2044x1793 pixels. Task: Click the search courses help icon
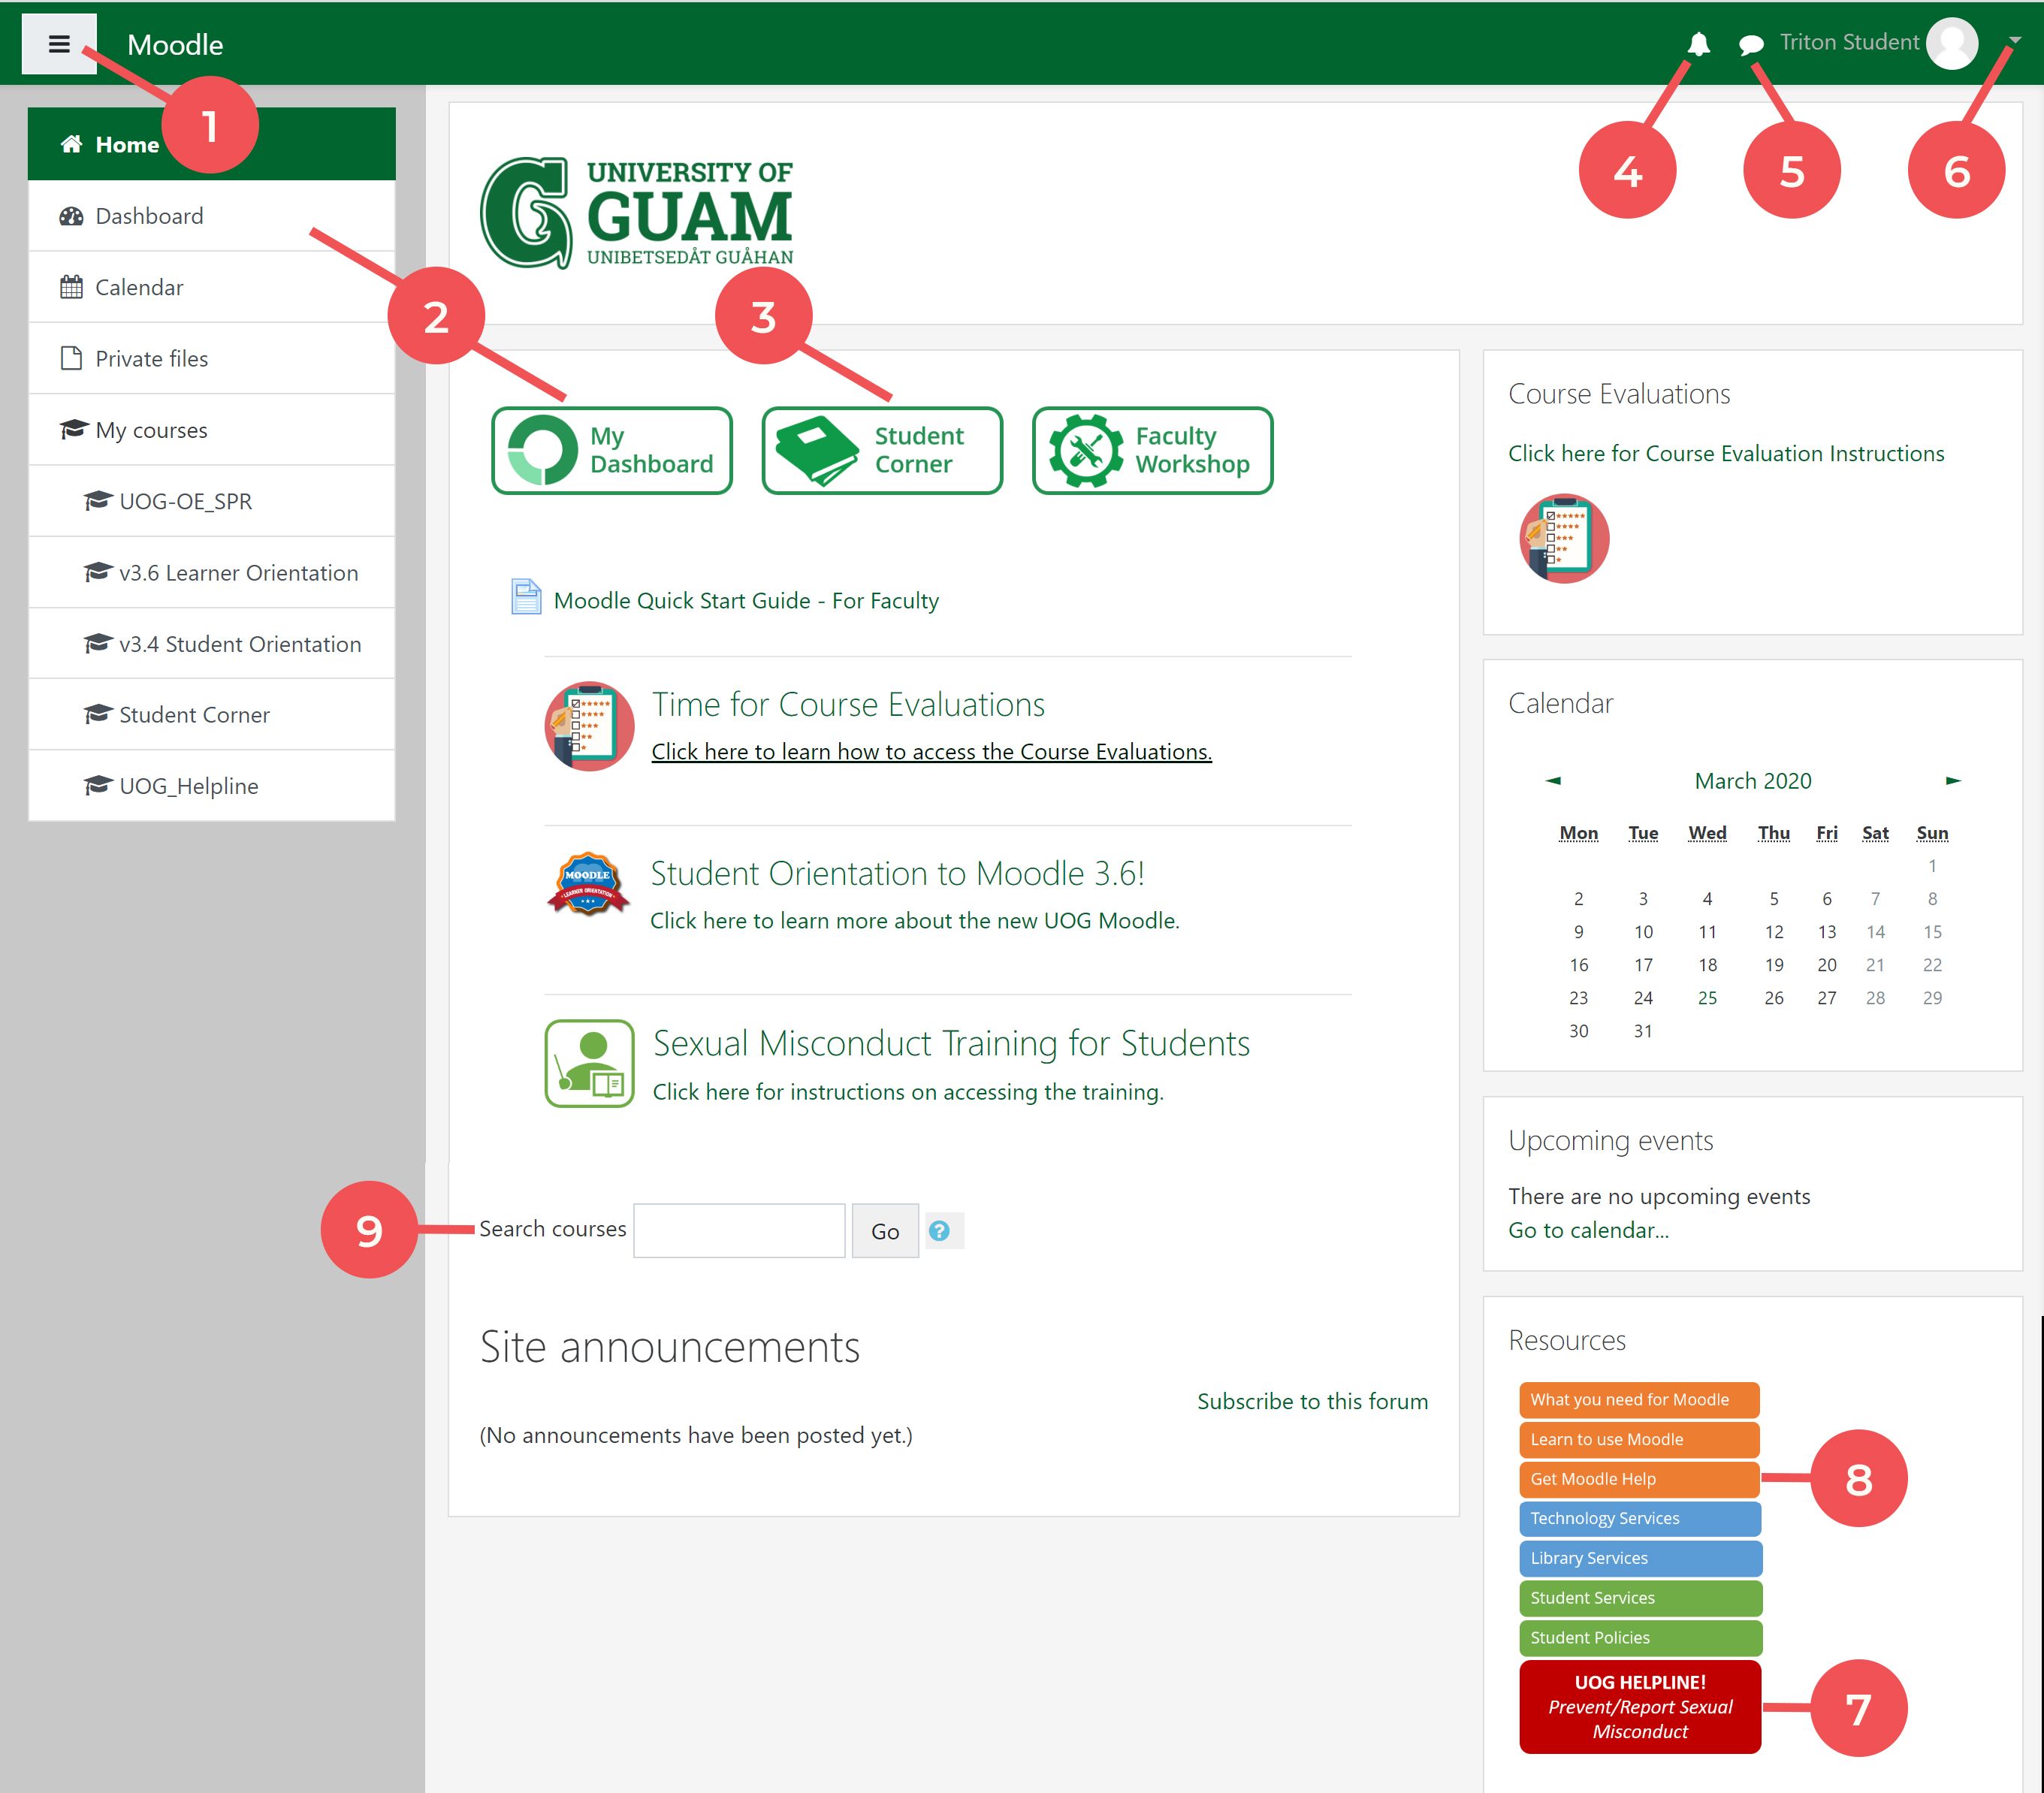tap(939, 1230)
